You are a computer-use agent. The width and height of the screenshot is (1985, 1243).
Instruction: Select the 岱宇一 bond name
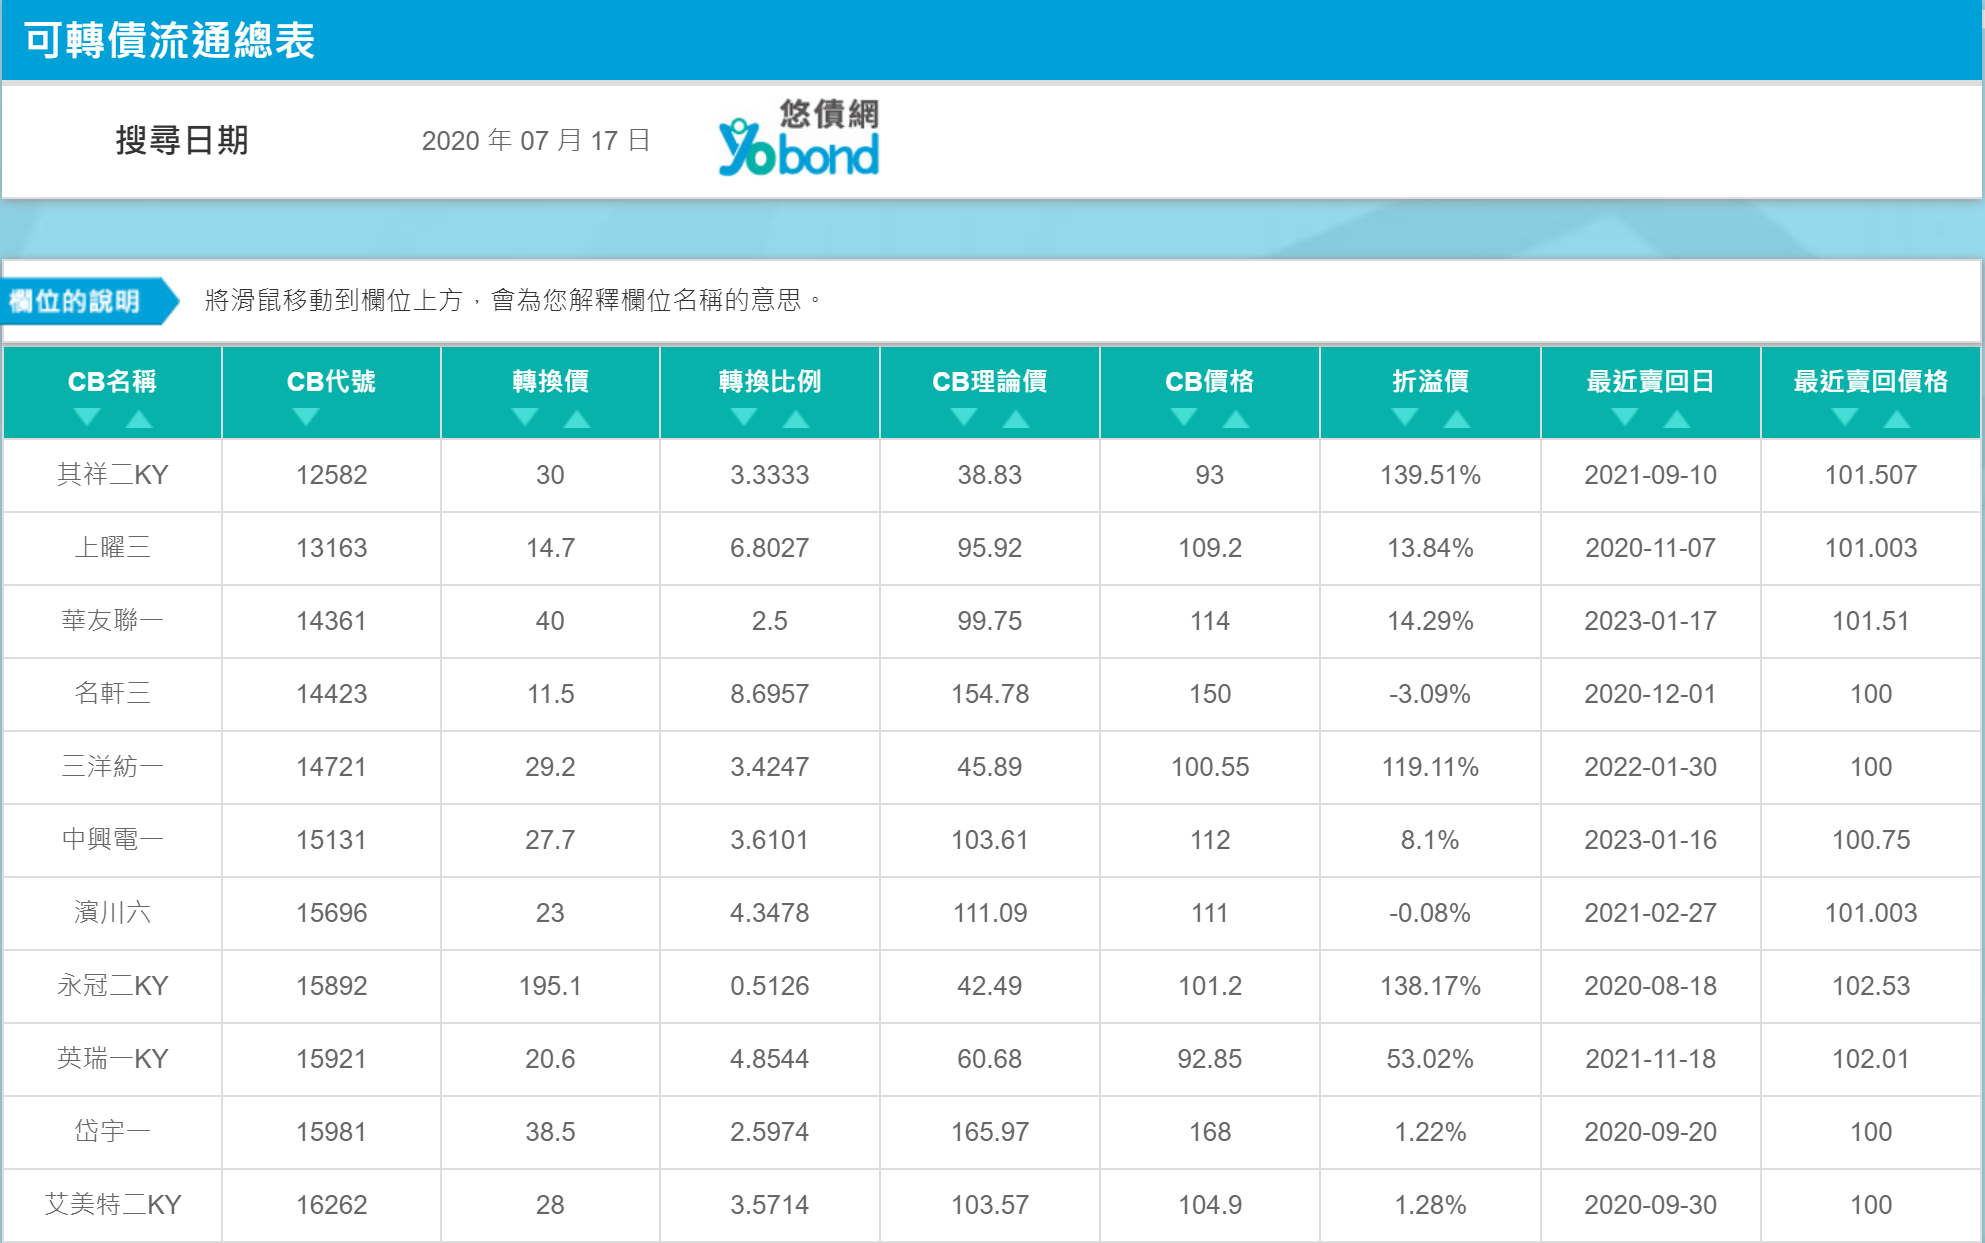(112, 1131)
